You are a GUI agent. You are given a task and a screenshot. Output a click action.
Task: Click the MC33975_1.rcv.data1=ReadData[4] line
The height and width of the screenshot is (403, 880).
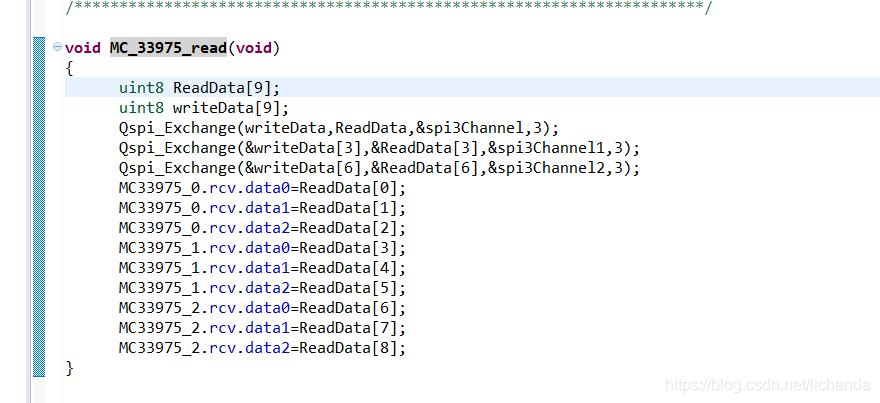[x=262, y=268]
